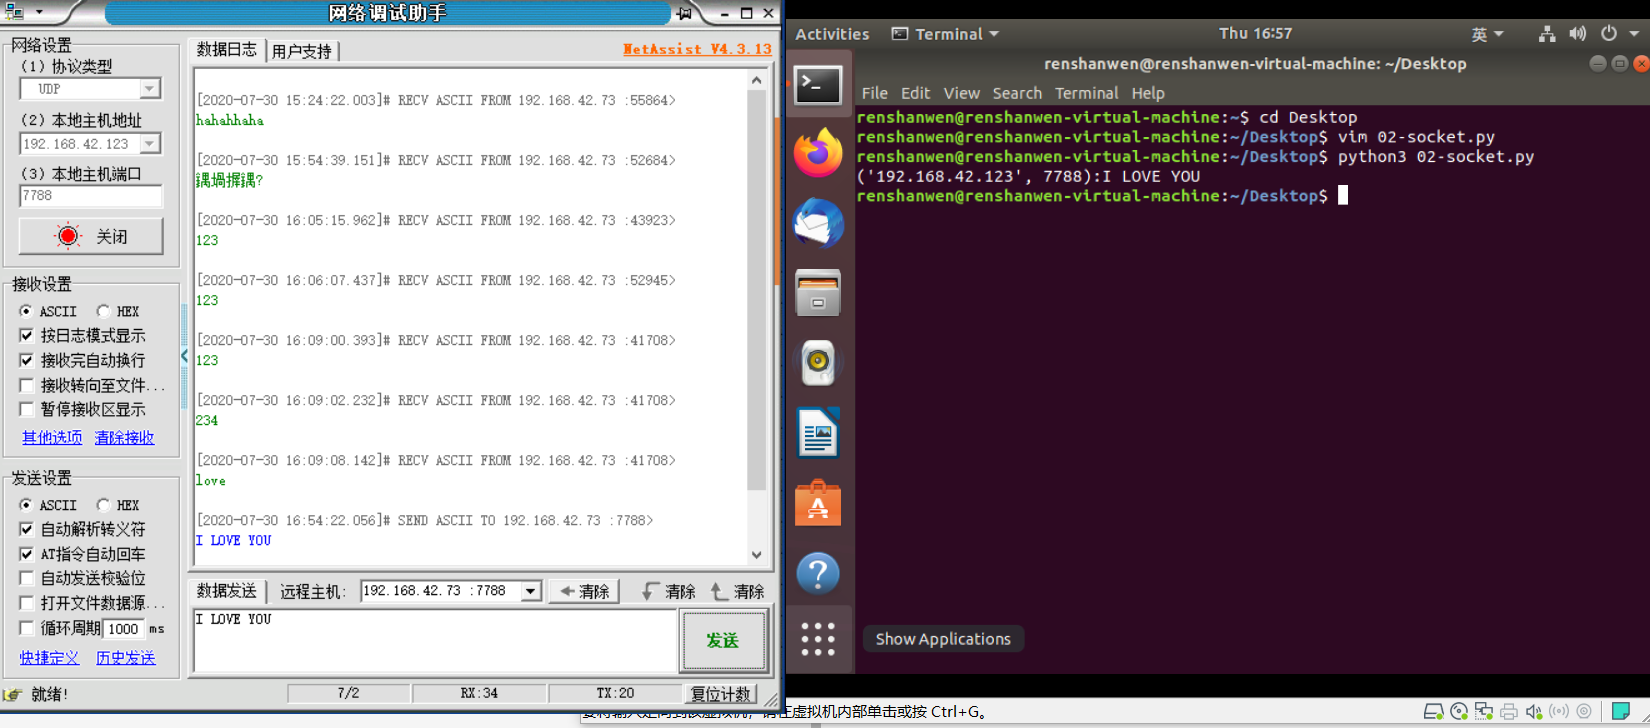The image size is (1650, 728).
Task: Click VM network adapter status icon
Action: click(x=1484, y=712)
